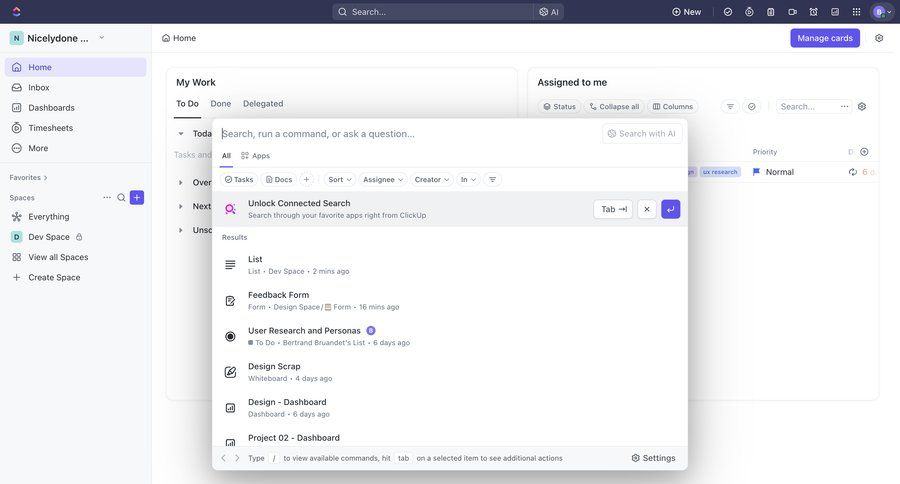Switch to the Done tab

(x=220, y=103)
